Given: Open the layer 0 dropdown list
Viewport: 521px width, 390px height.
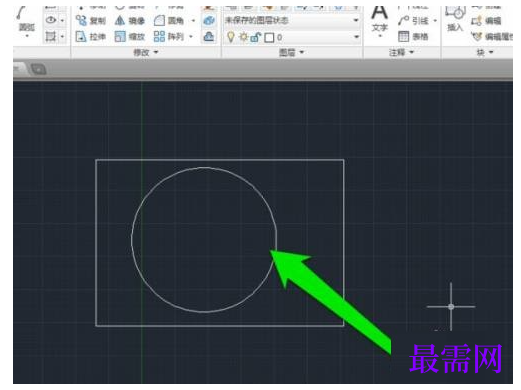Looking at the screenshot, I should tap(292, 37).
